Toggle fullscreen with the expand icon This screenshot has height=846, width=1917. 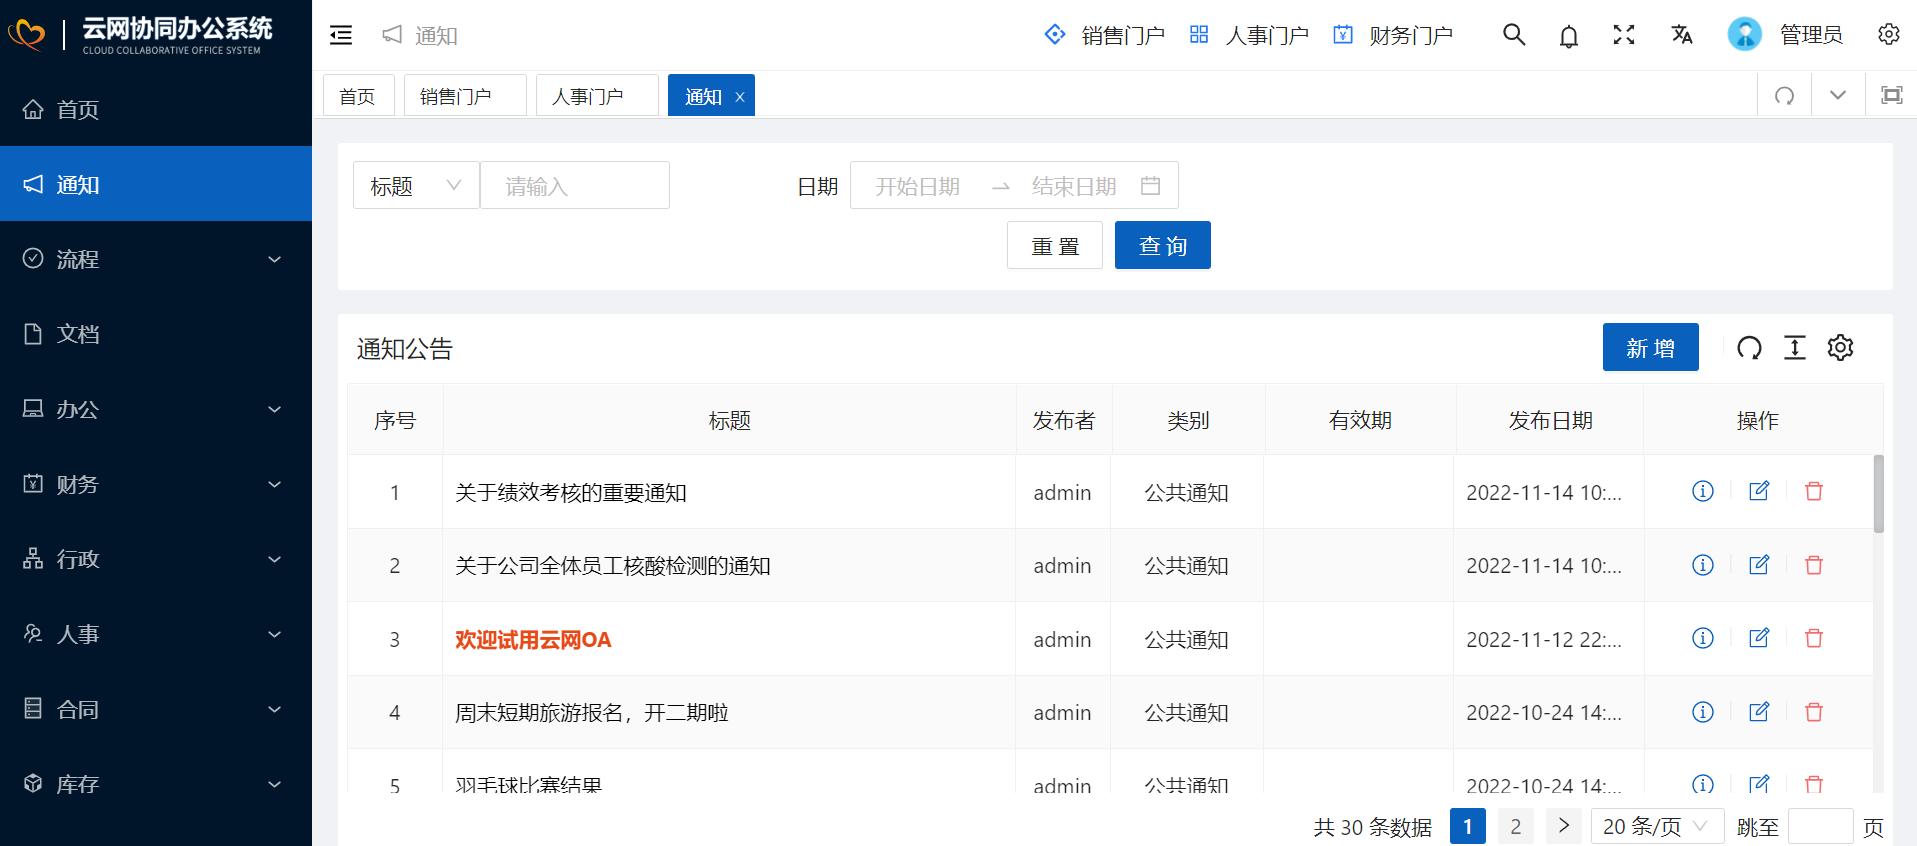(1624, 35)
